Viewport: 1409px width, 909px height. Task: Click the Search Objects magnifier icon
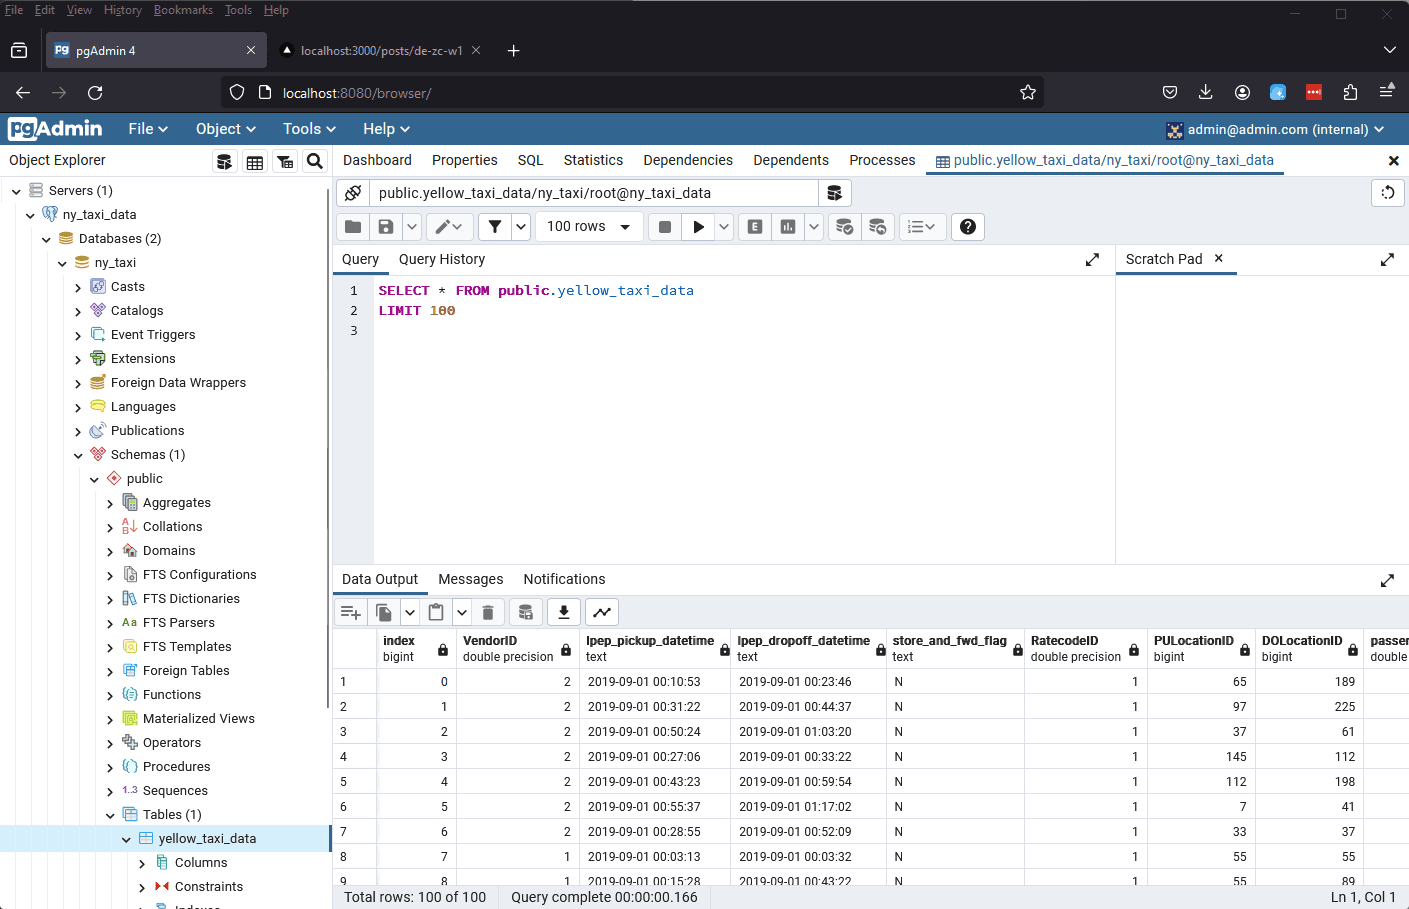(315, 161)
